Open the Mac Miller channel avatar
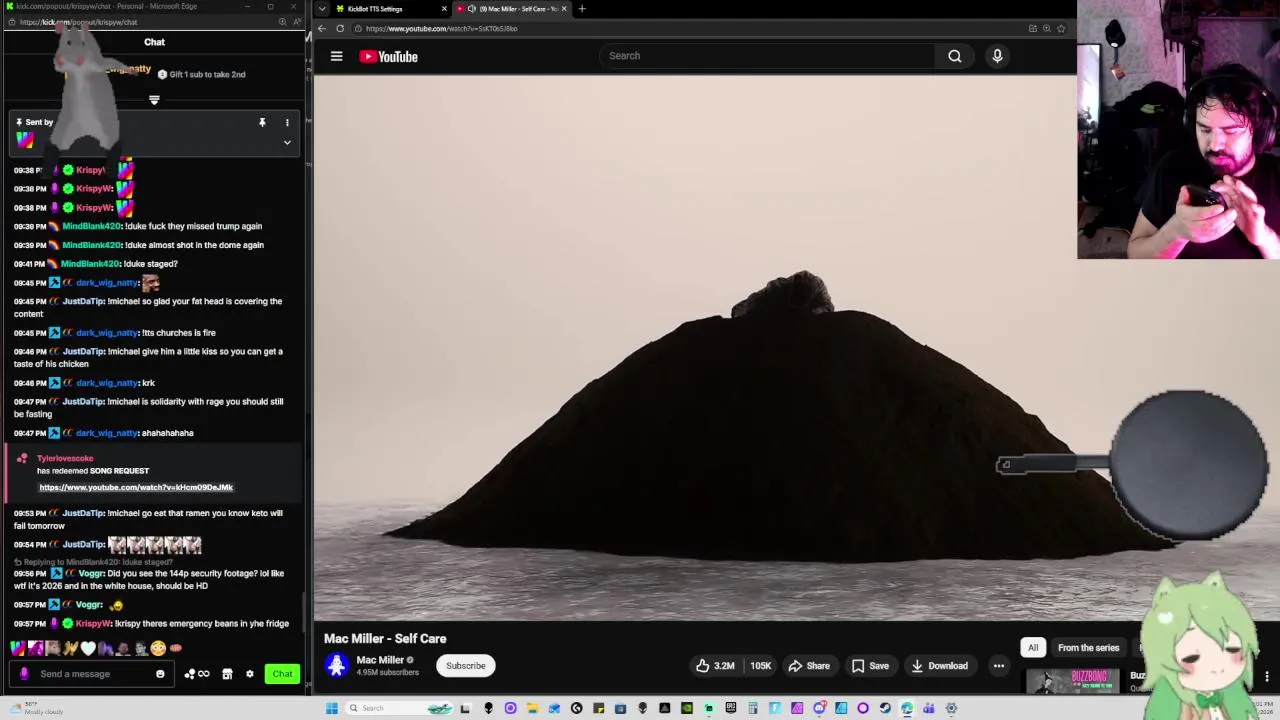The height and width of the screenshot is (720, 1280). coord(337,665)
